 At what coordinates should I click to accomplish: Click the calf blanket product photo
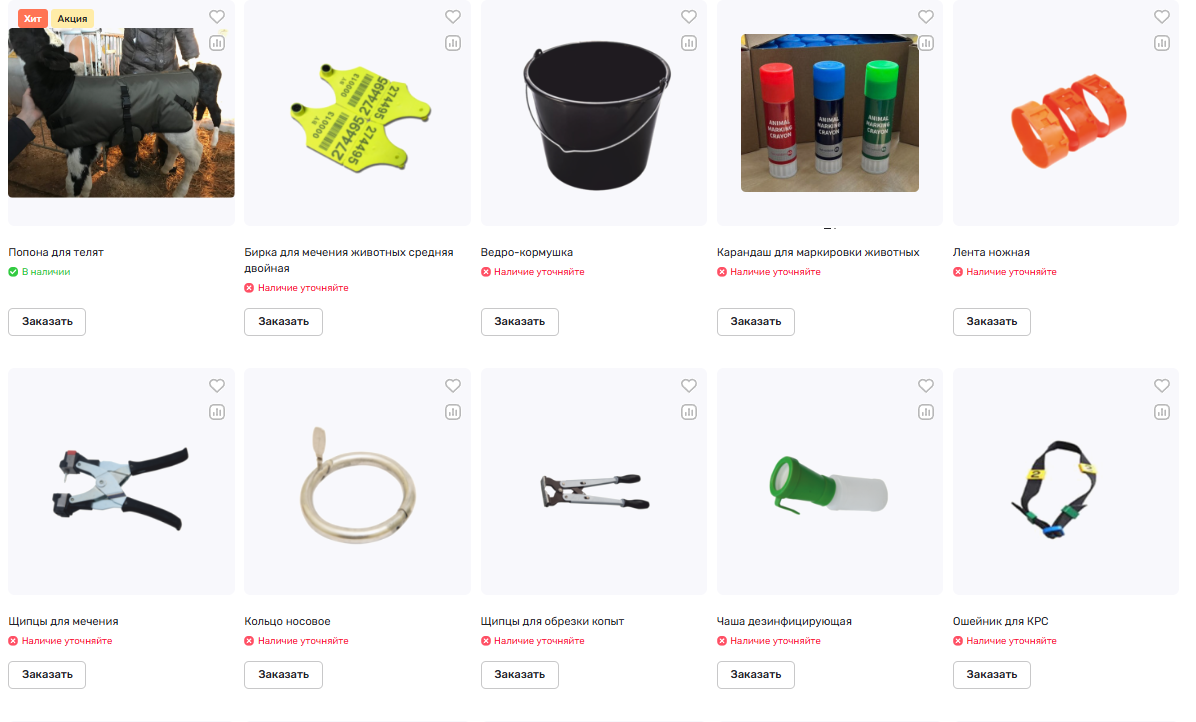(121, 113)
